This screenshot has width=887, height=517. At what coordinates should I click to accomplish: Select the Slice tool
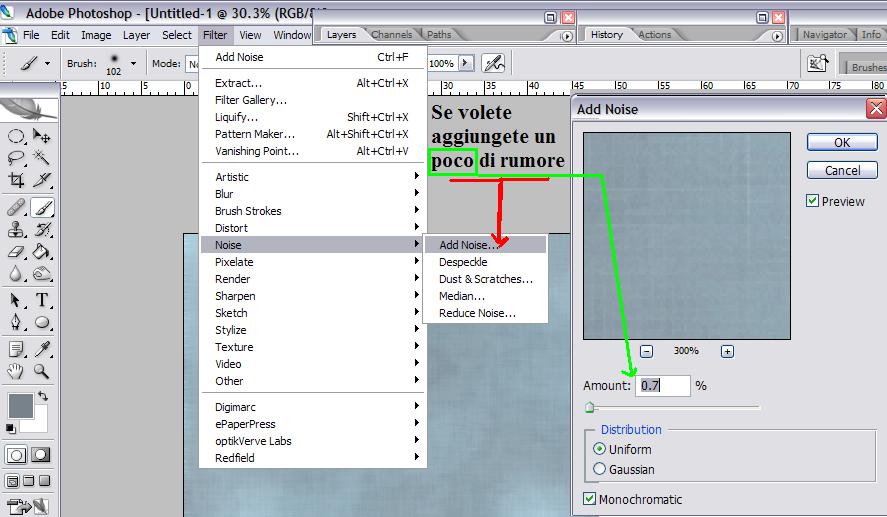coord(41,180)
